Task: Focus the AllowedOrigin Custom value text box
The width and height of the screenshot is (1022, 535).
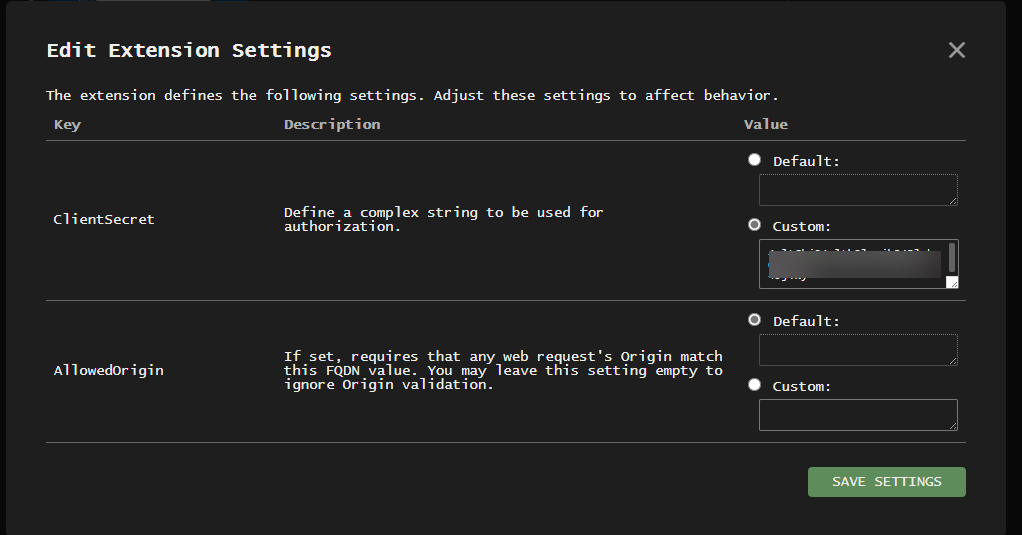Action: 857,415
